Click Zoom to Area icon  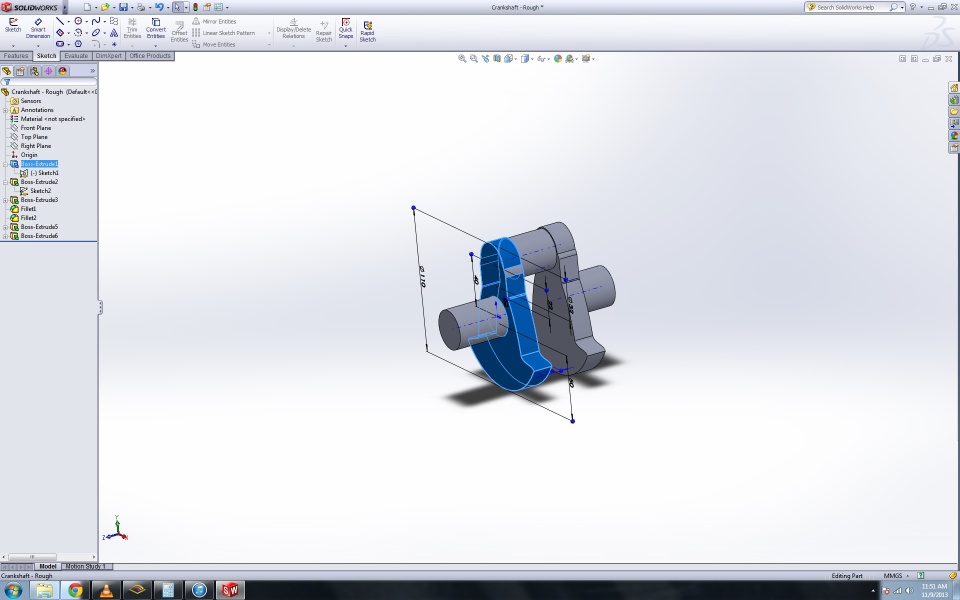coord(474,59)
